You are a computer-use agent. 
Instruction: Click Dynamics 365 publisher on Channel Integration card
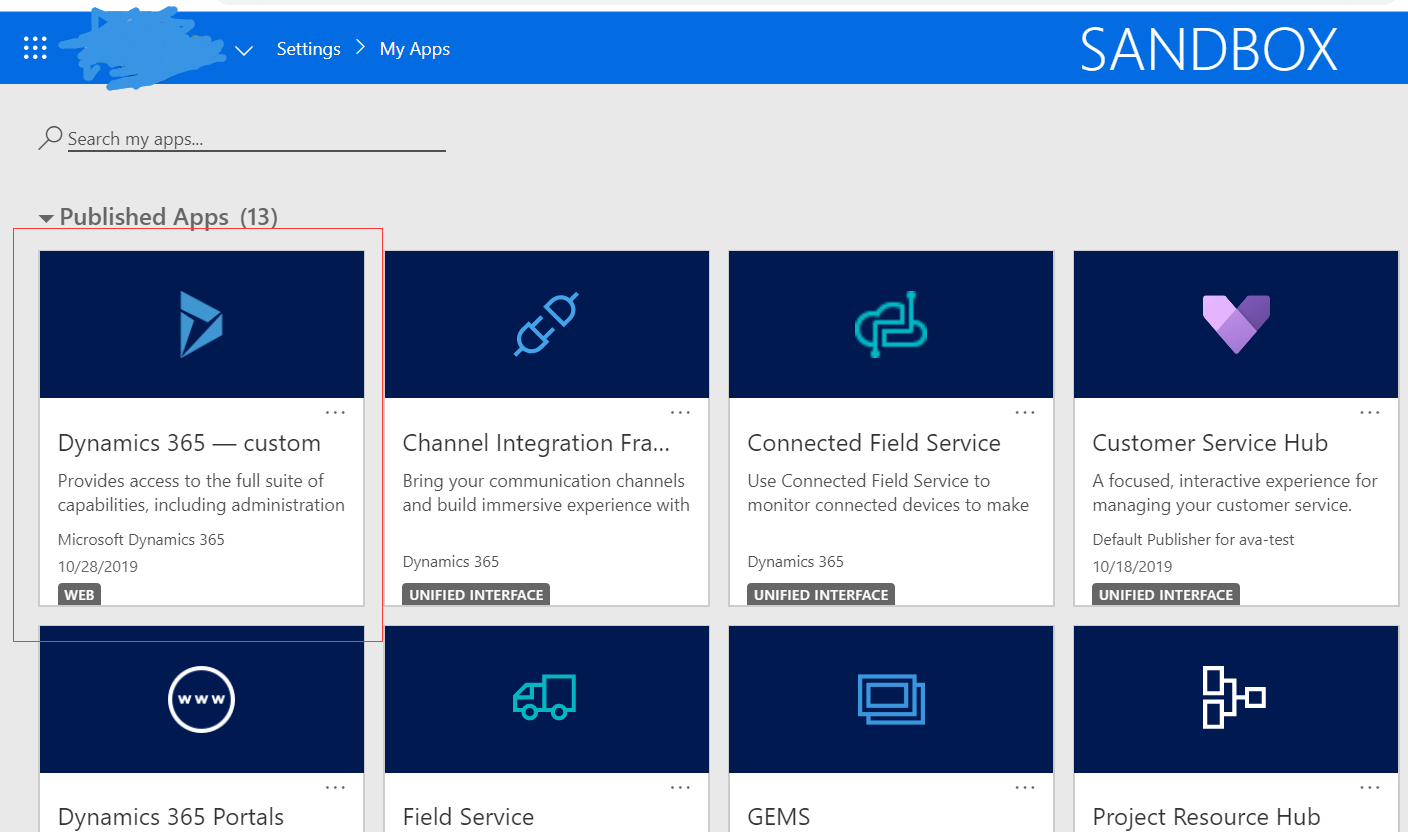(451, 562)
